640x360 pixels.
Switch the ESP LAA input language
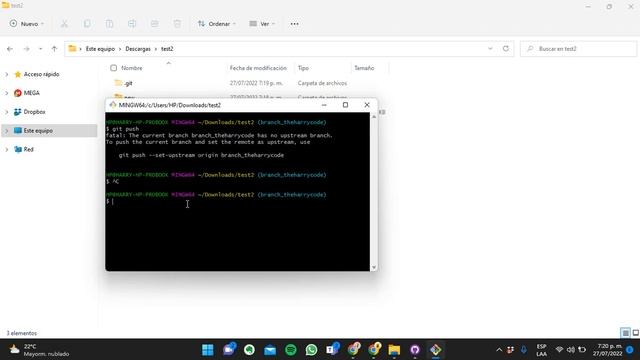click(x=541, y=350)
